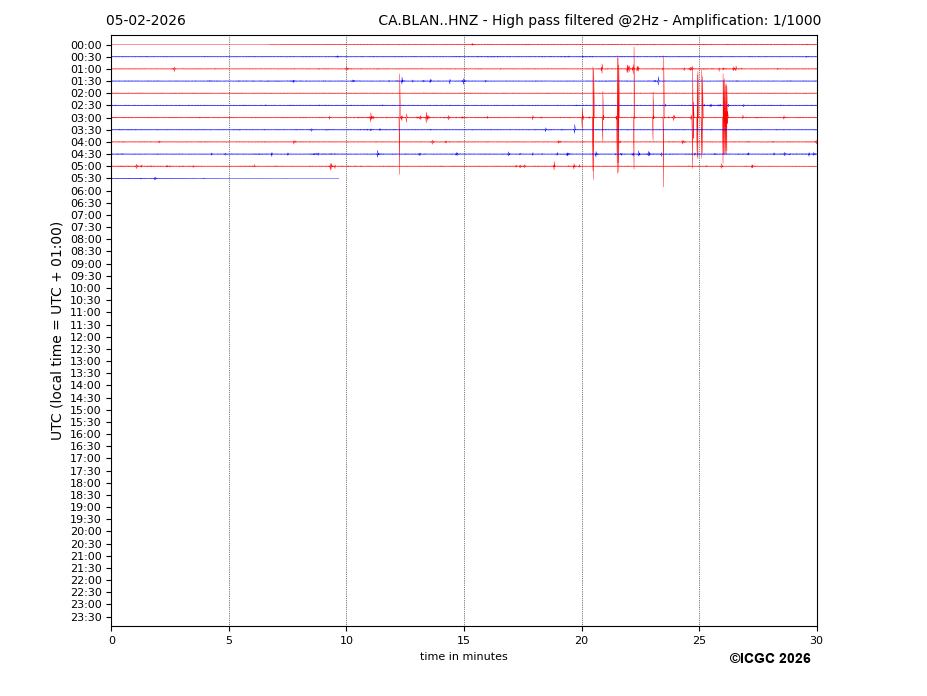Pick the 12:00 time row label
Viewport: 927px width, 696px height.
click(86, 337)
